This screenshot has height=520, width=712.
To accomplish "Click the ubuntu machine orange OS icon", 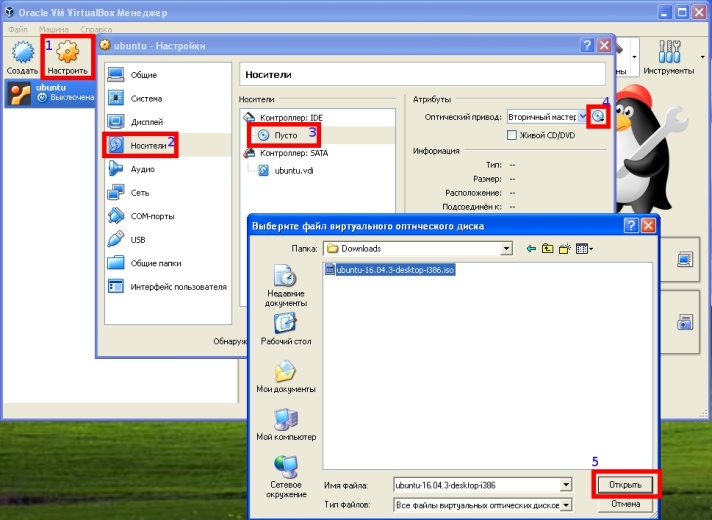I will (20, 94).
